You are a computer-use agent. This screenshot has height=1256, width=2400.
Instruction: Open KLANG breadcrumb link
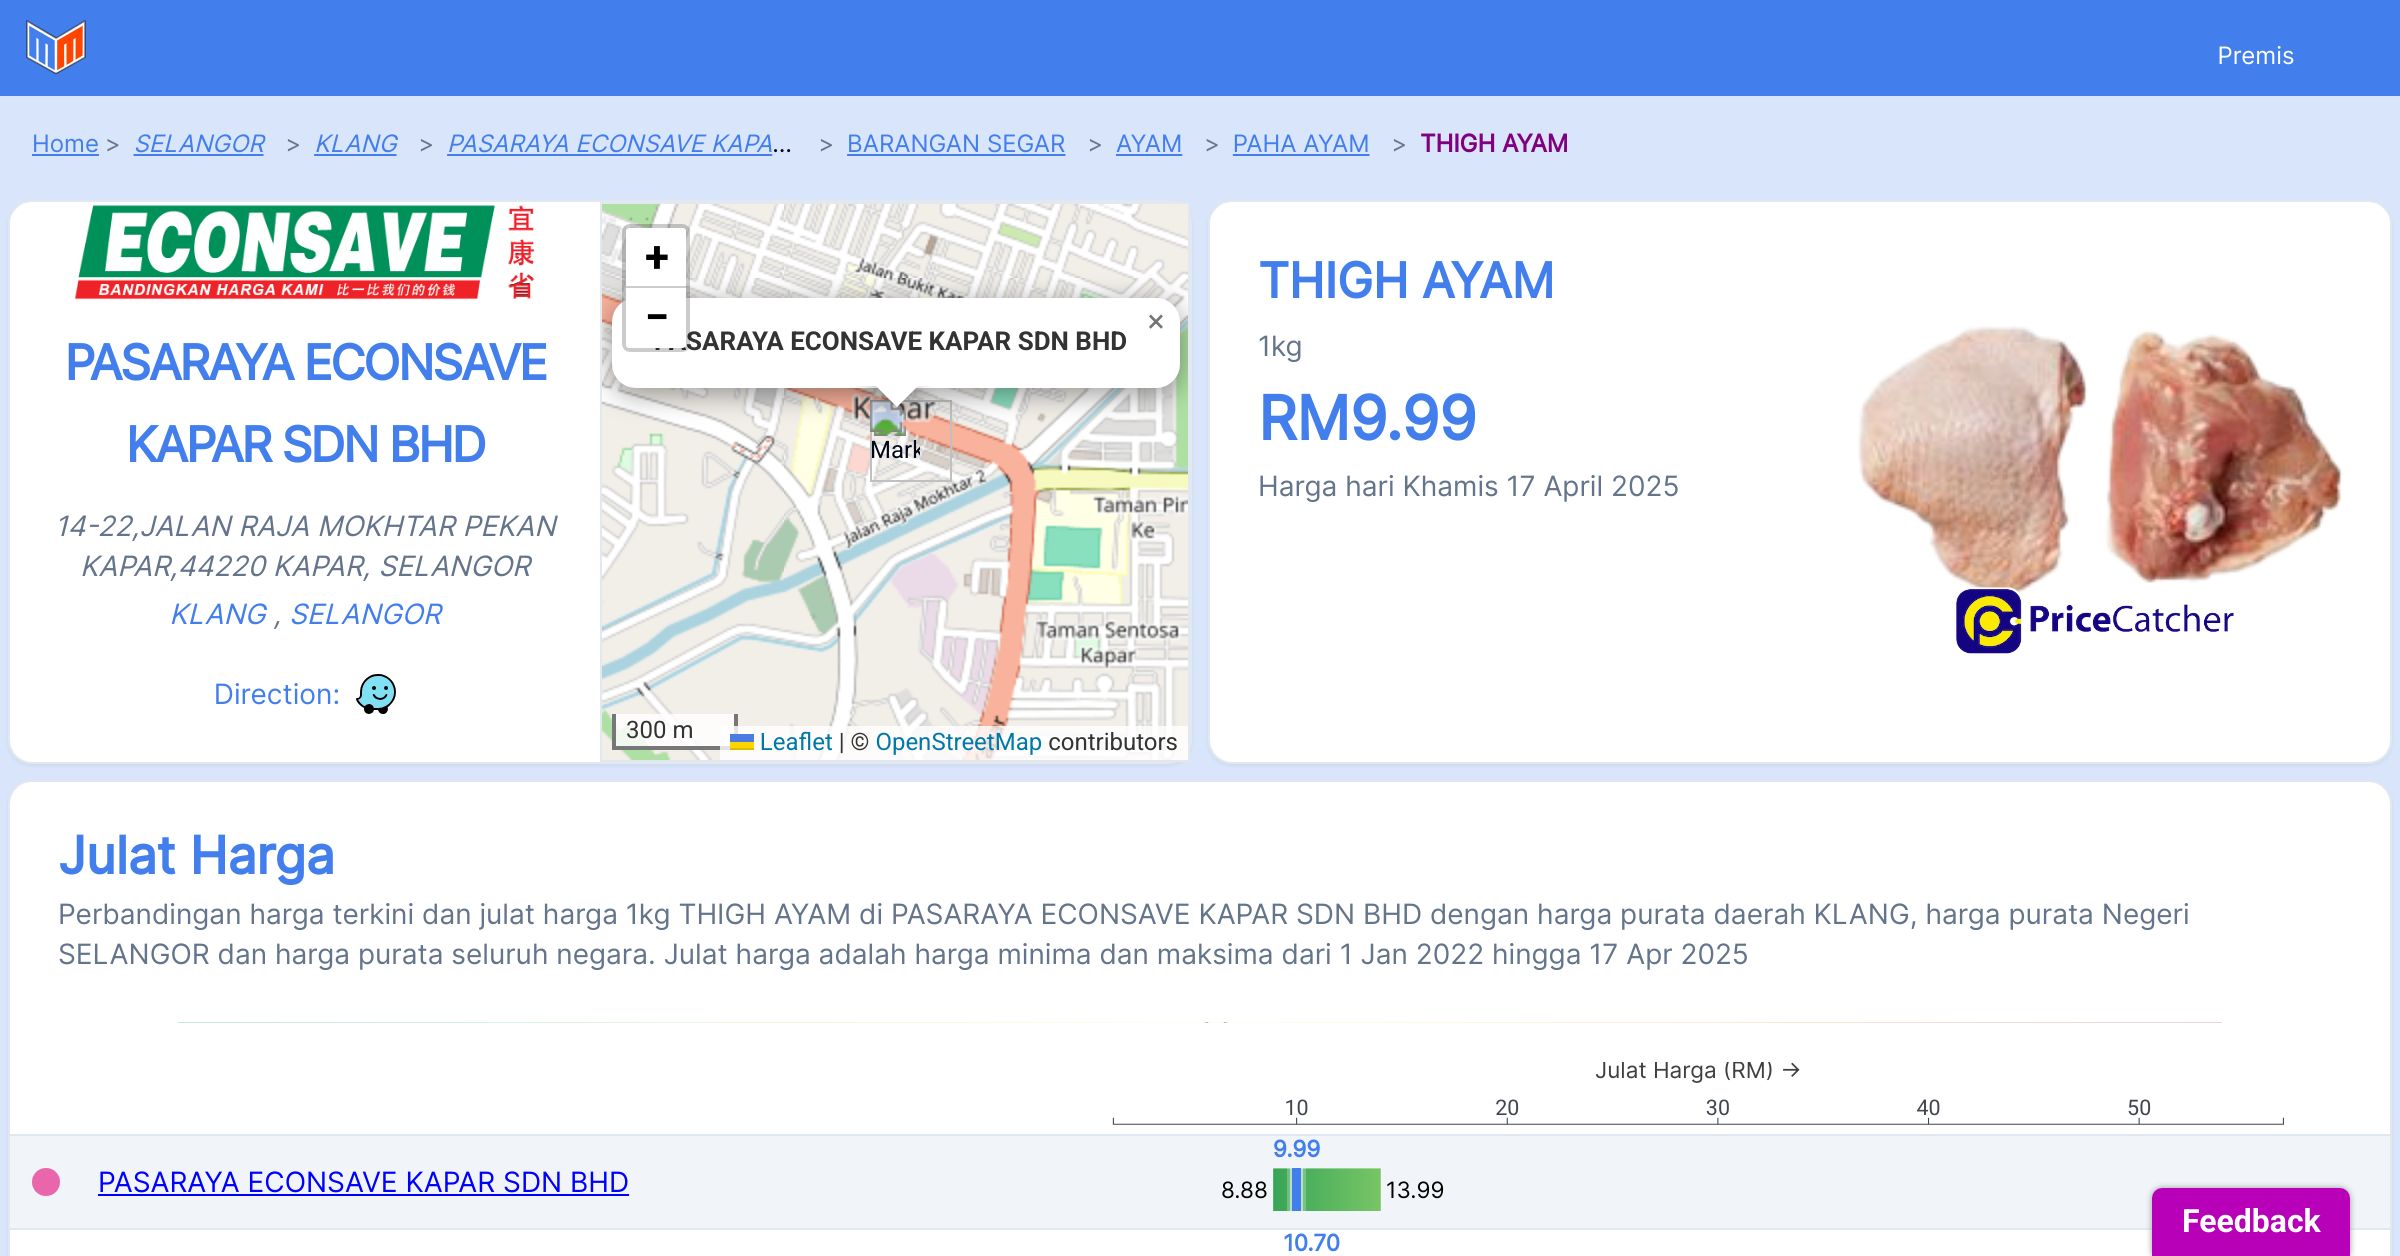click(x=356, y=144)
